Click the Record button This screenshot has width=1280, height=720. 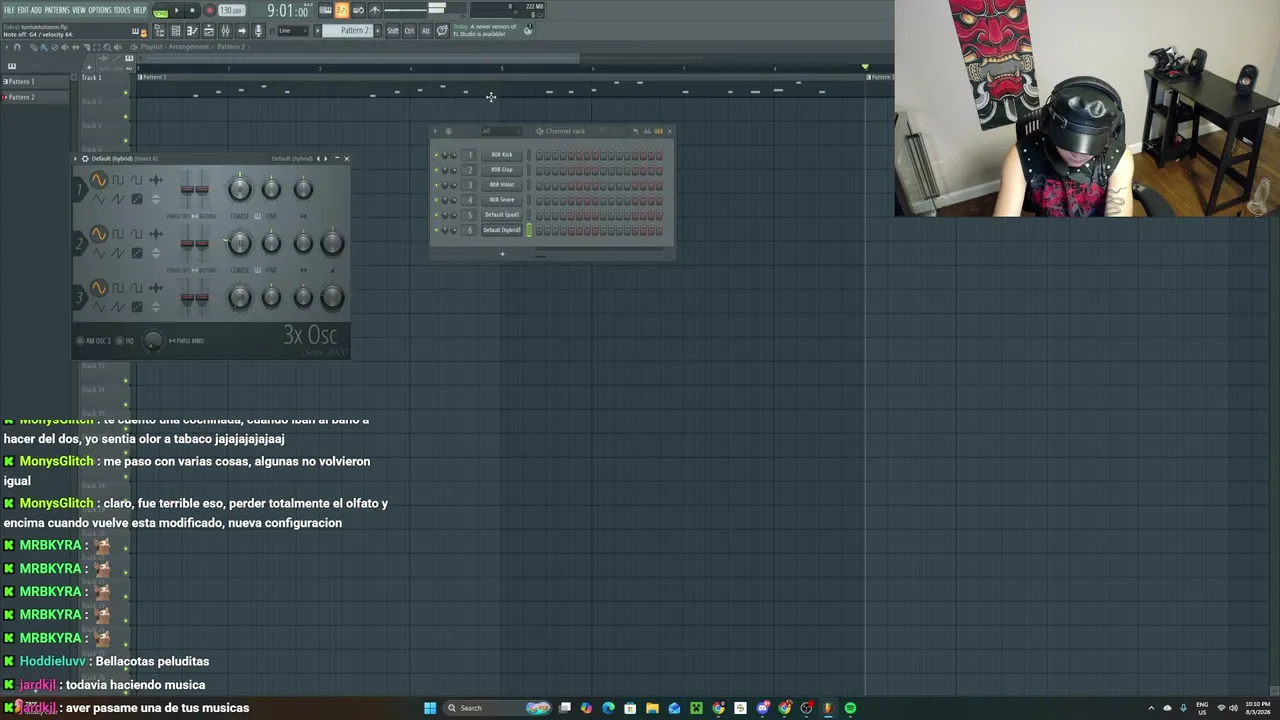[209, 11]
